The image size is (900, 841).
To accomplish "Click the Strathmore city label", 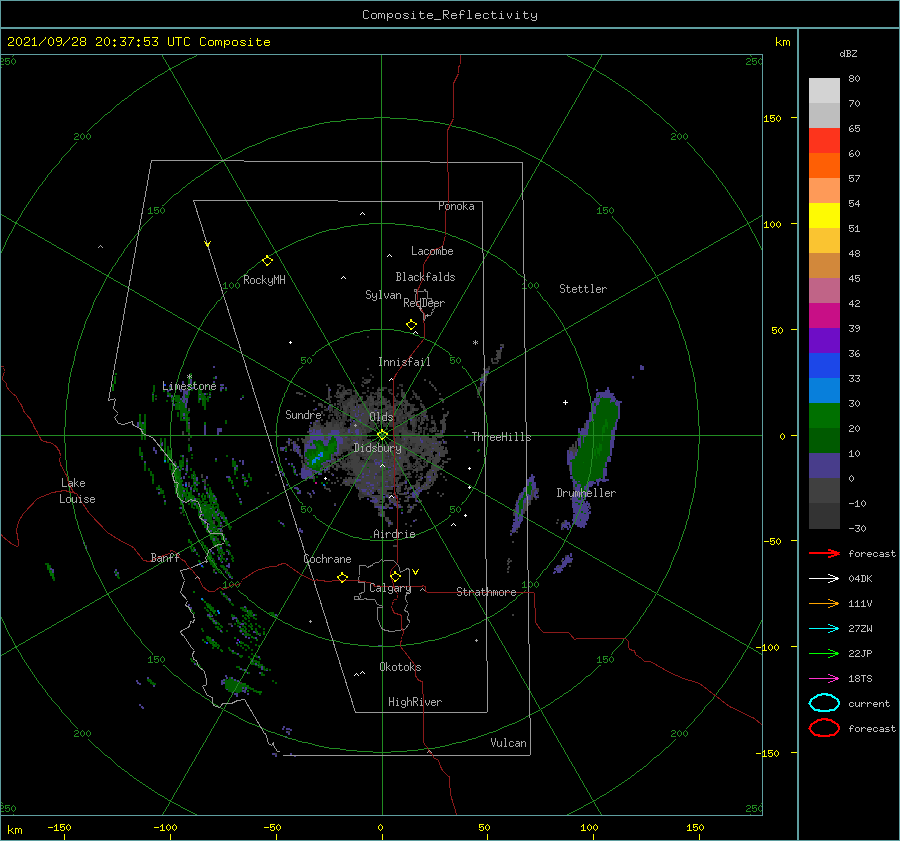I will [x=486, y=592].
